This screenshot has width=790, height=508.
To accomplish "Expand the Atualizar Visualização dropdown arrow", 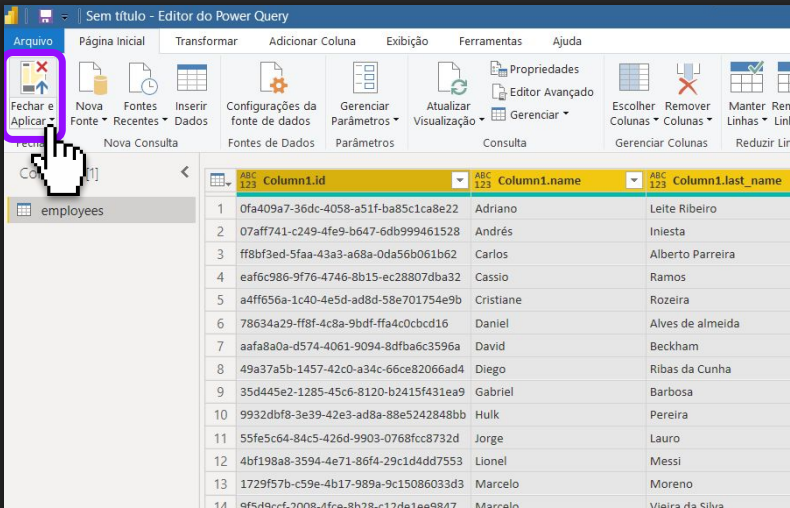I will pos(482,120).
